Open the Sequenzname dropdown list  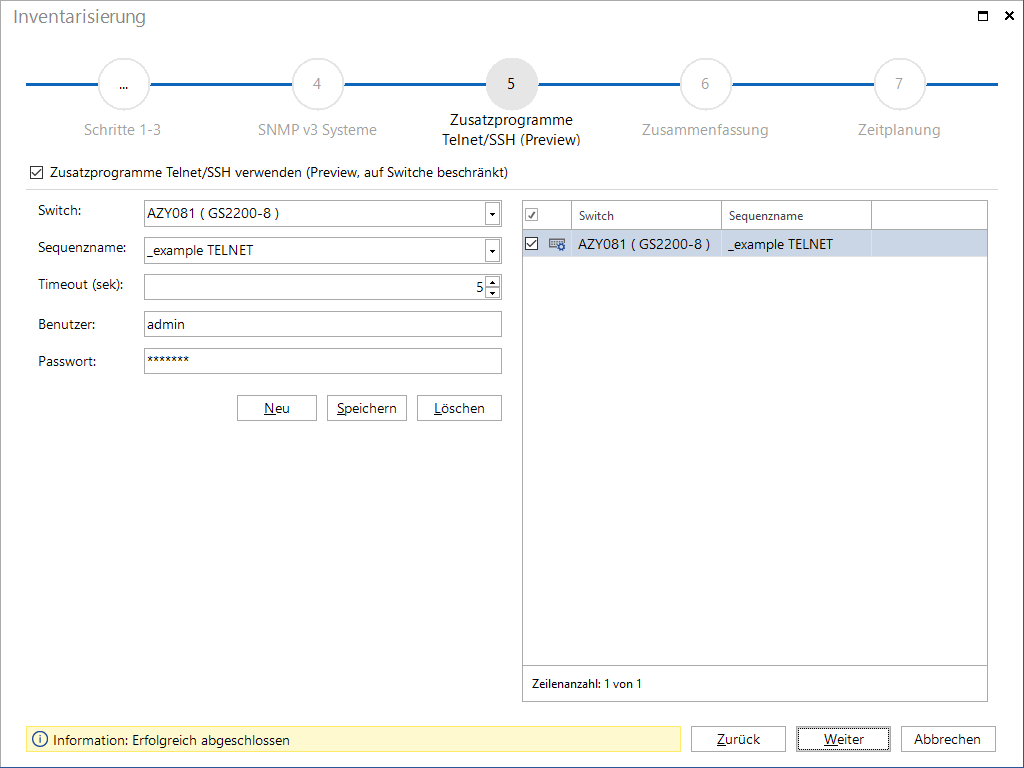[492, 251]
